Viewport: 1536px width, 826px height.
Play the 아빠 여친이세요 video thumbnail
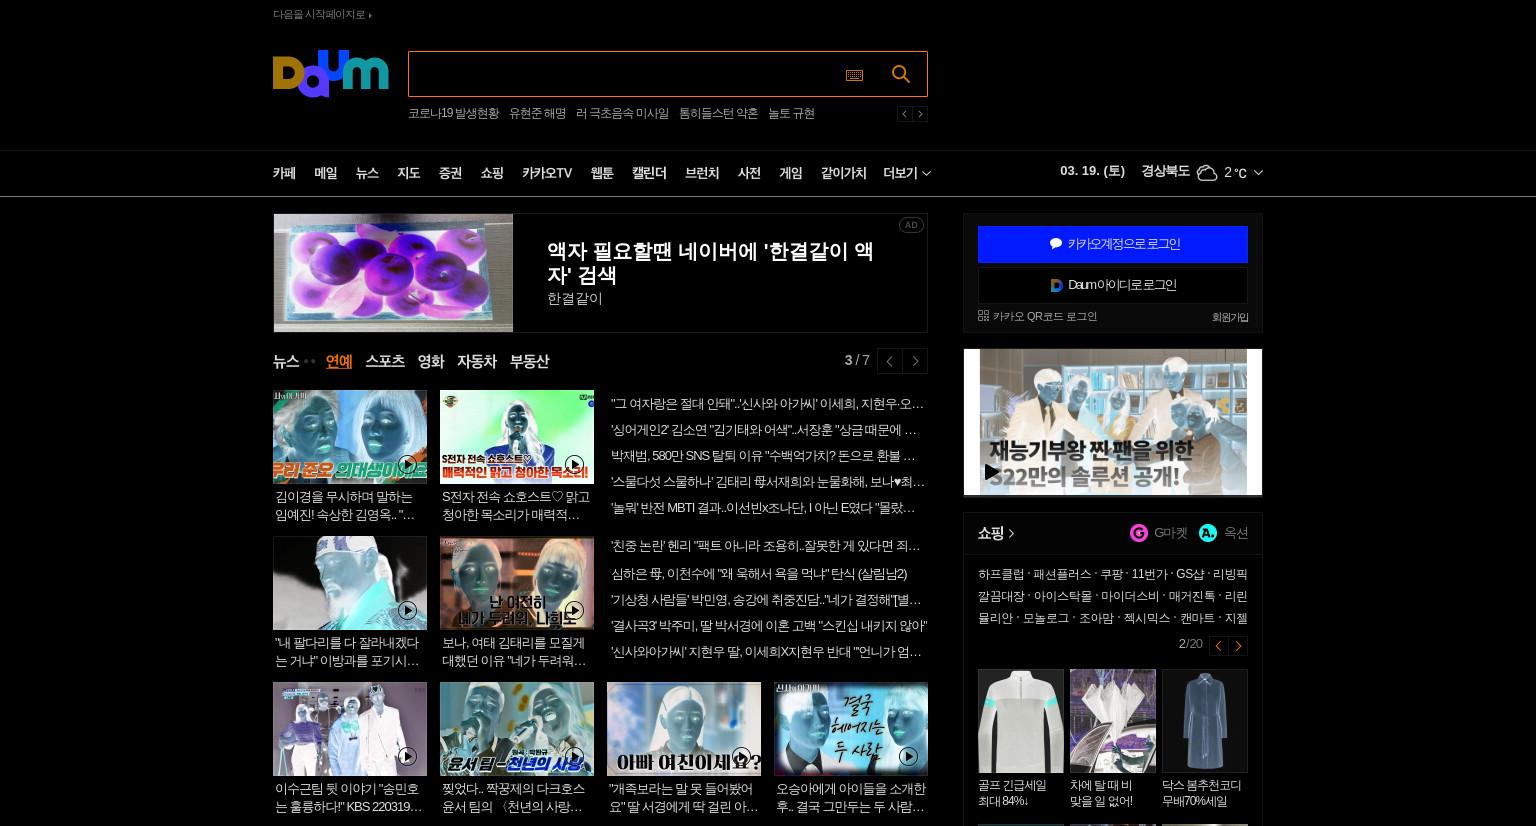684,729
